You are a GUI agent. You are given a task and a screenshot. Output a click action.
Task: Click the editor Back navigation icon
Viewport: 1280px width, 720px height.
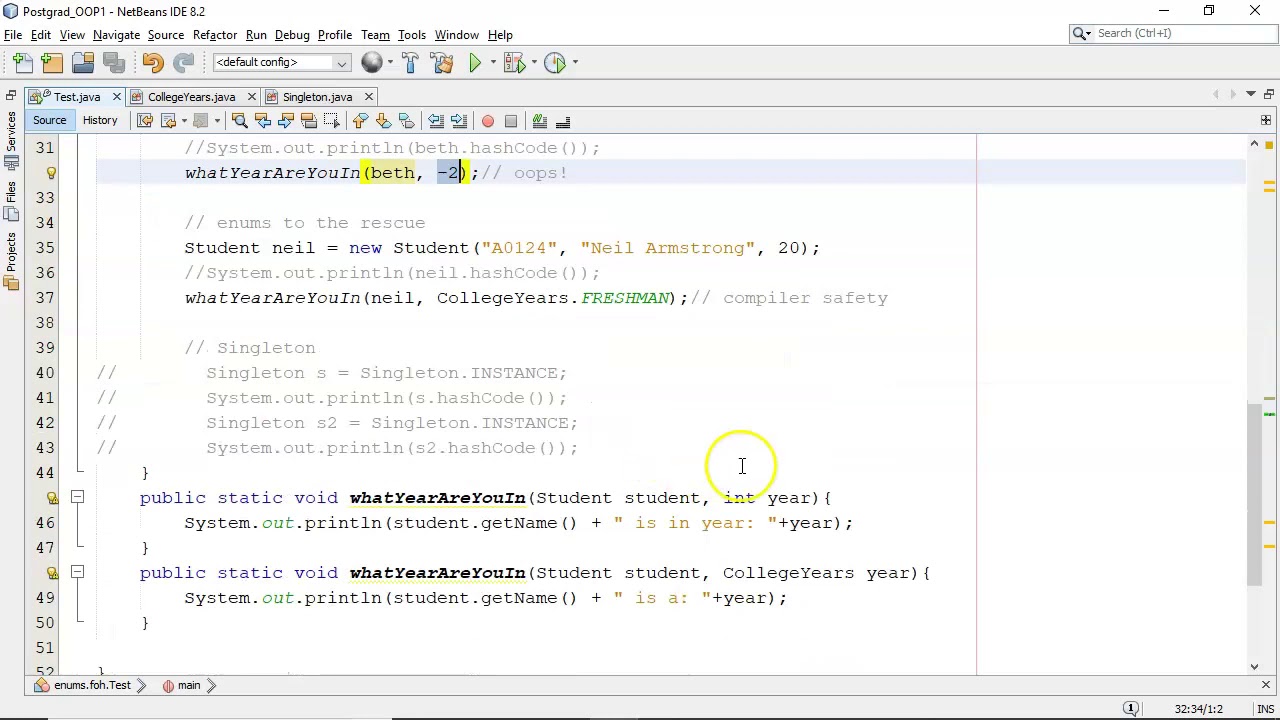(x=168, y=121)
